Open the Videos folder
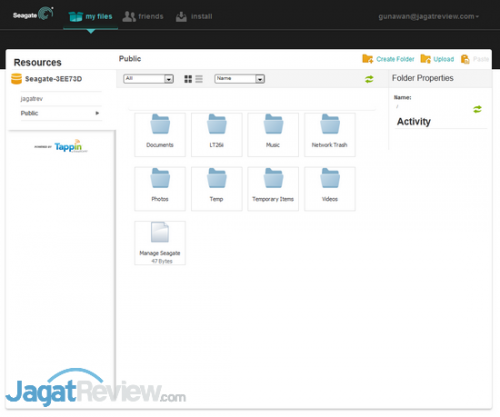The height and width of the screenshot is (417, 500). 330,189
